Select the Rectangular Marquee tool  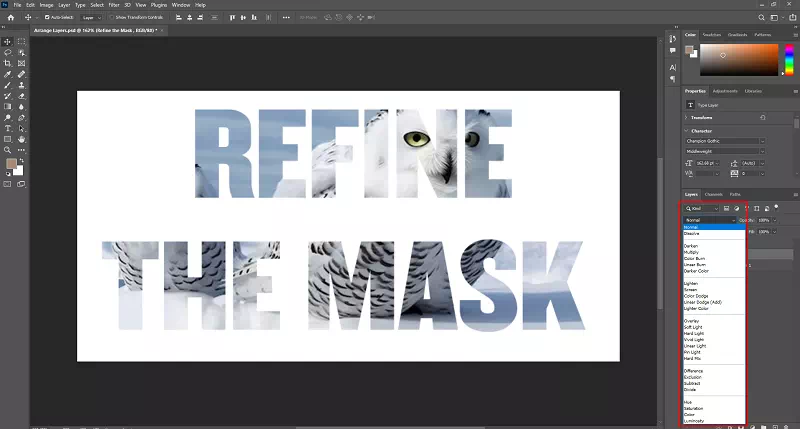(21, 42)
